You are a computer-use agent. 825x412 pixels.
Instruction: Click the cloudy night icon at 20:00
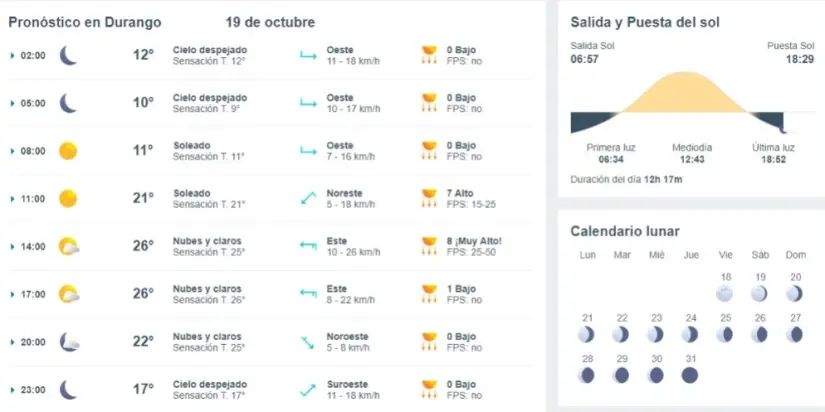[68, 342]
